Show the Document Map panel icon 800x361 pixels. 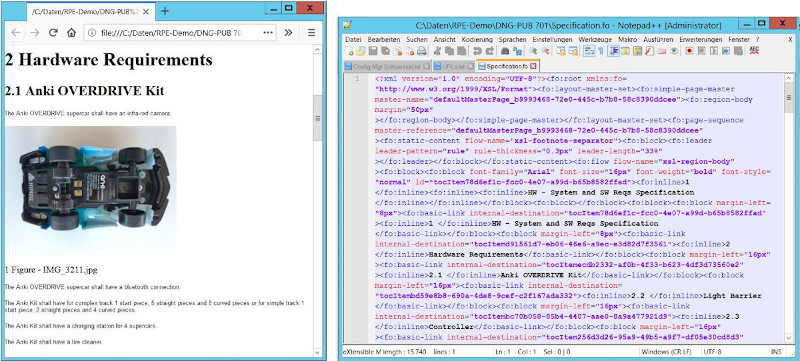coord(637,51)
